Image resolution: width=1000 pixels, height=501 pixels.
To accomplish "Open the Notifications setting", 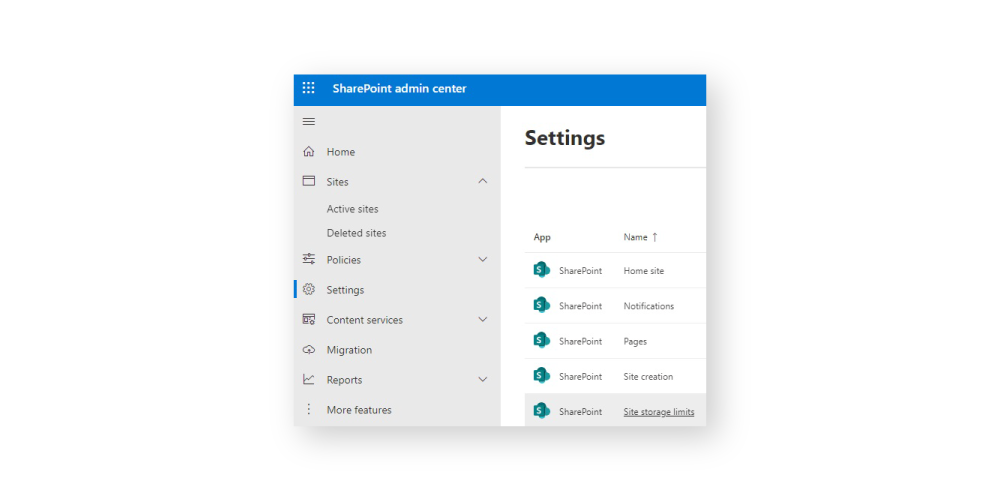I will (x=648, y=306).
